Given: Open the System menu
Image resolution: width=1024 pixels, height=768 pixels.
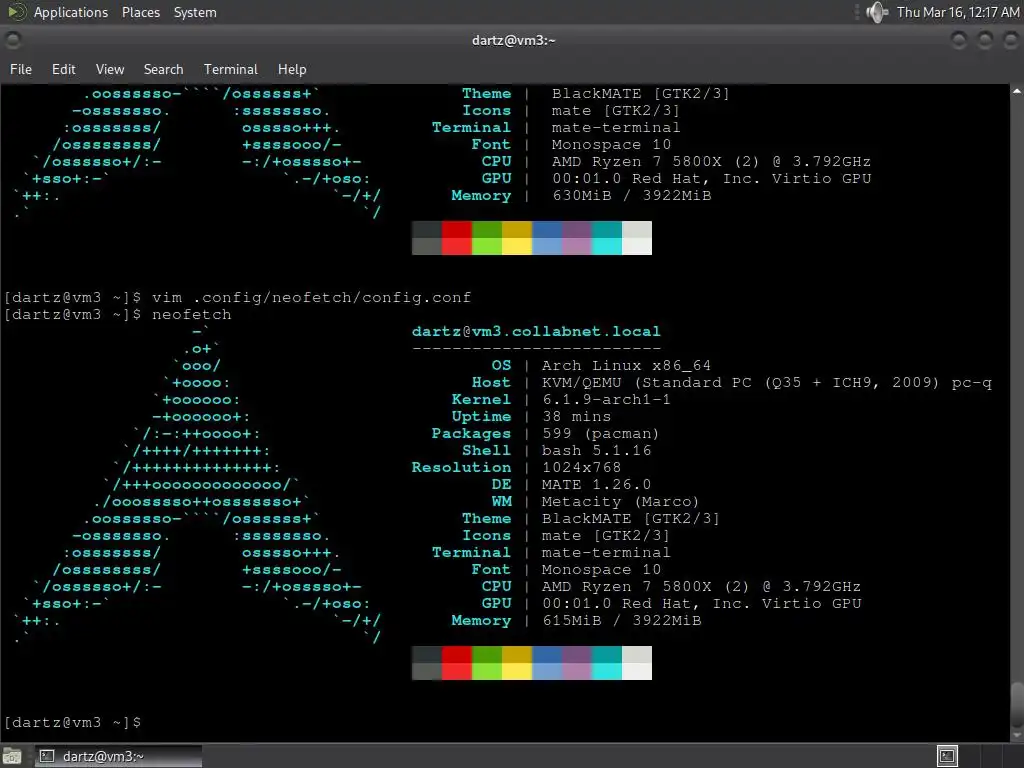Looking at the screenshot, I should 195,12.
